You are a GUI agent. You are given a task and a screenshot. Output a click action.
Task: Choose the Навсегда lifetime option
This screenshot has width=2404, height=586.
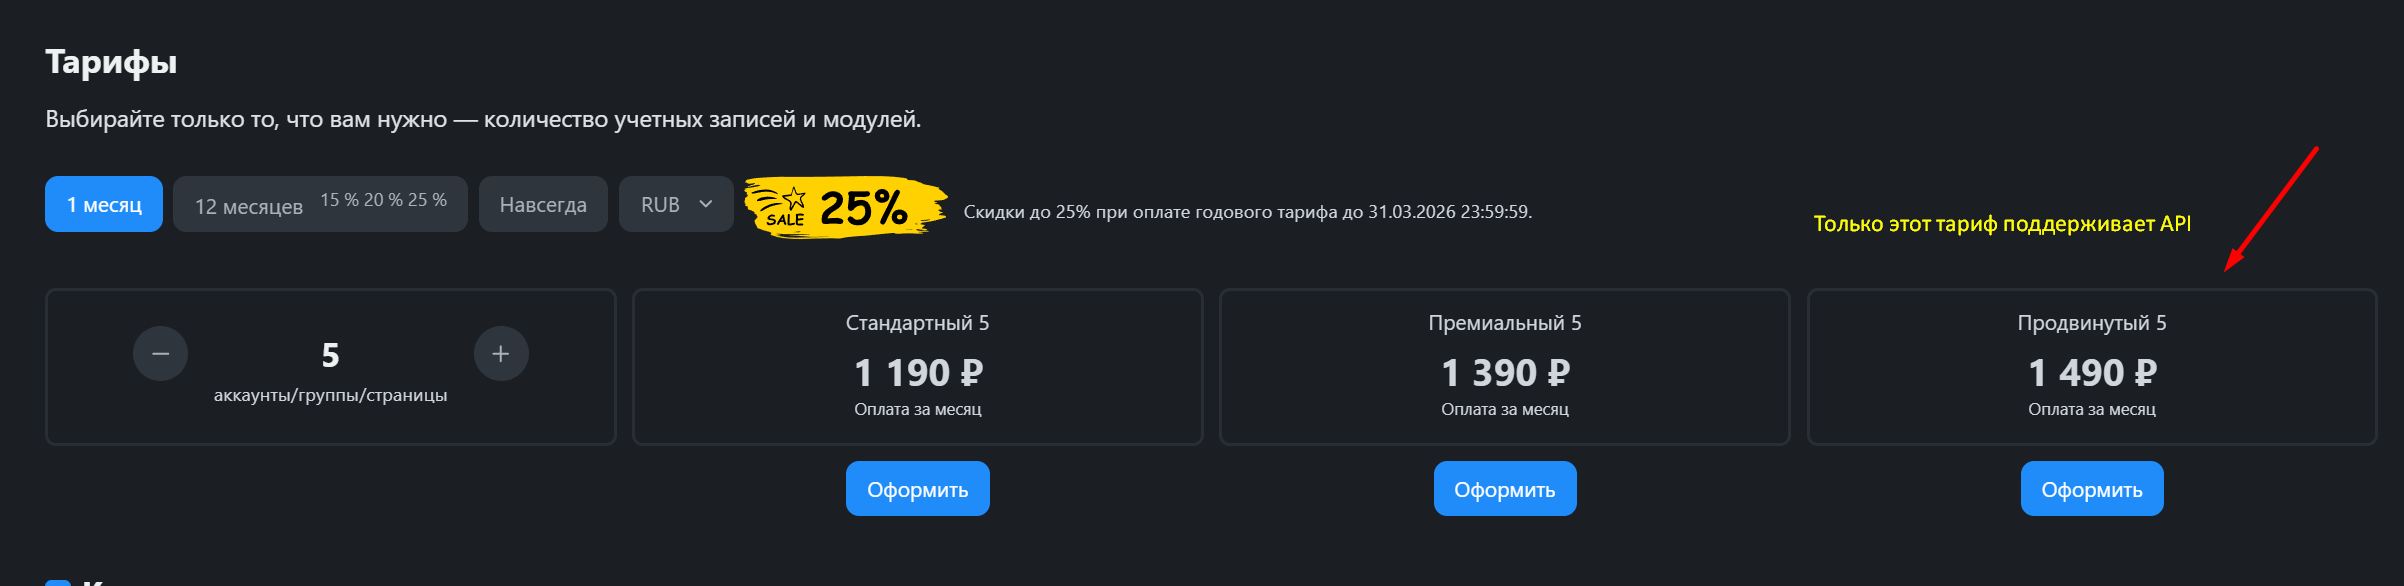coord(543,205)
